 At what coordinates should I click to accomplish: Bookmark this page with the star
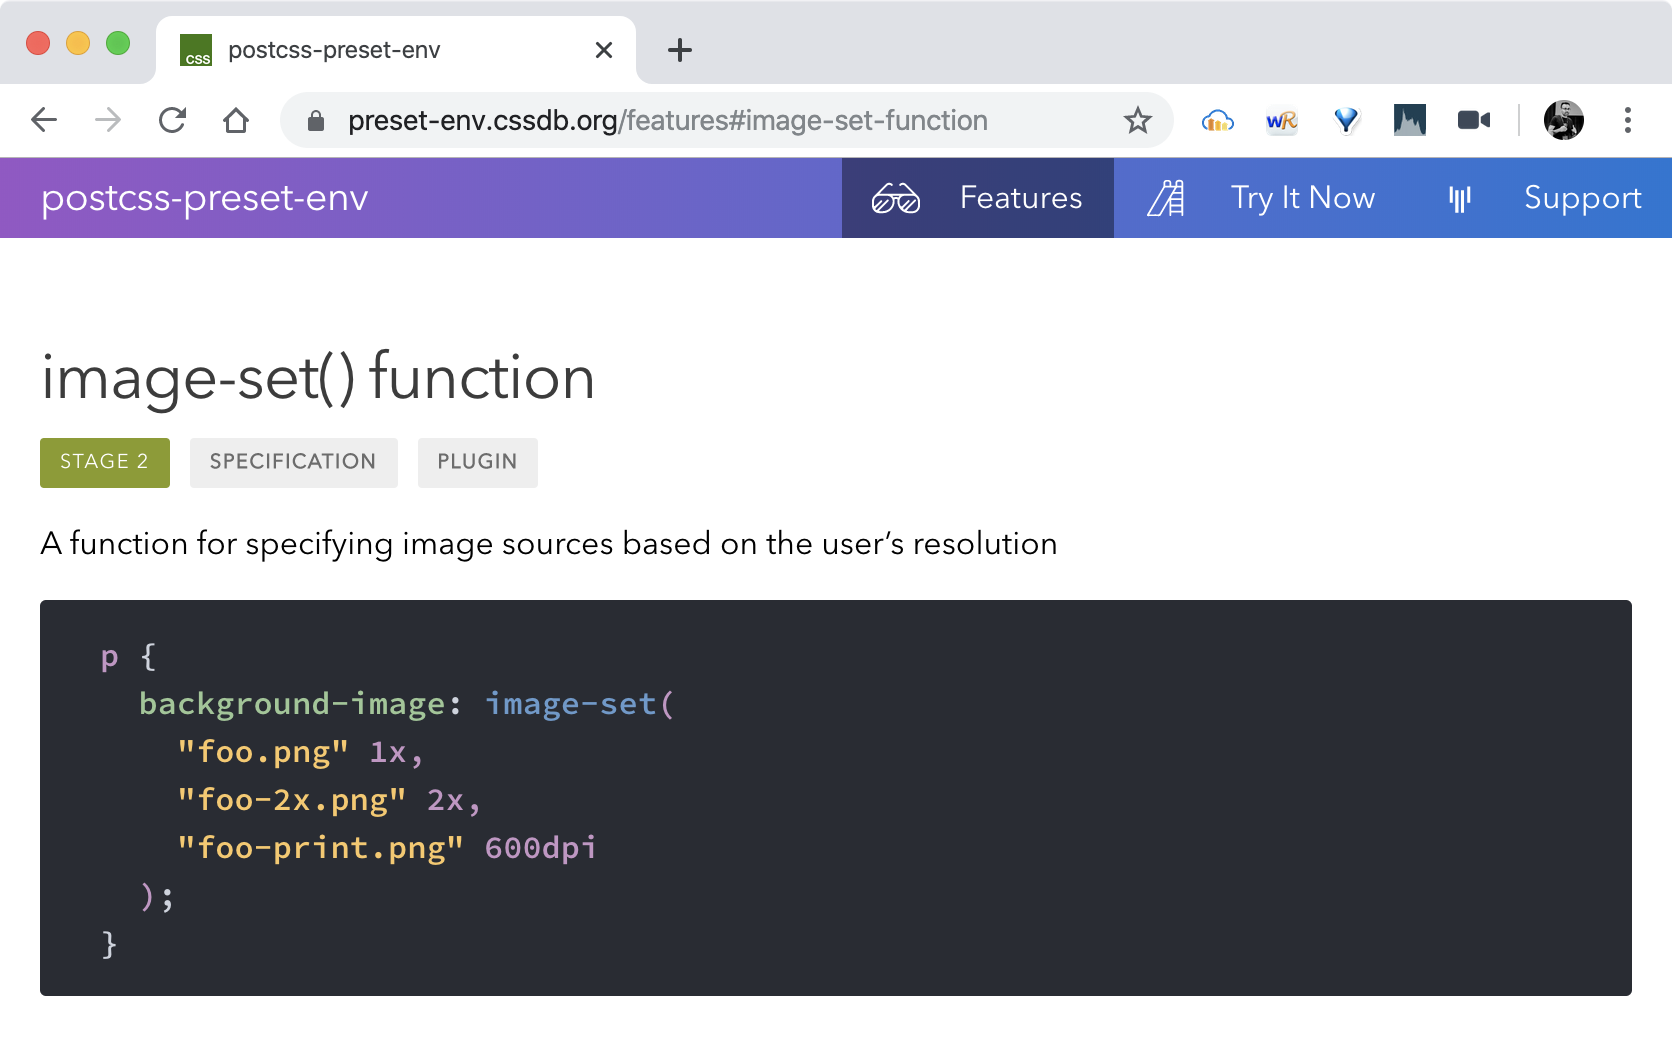(x=1138, y=121)
